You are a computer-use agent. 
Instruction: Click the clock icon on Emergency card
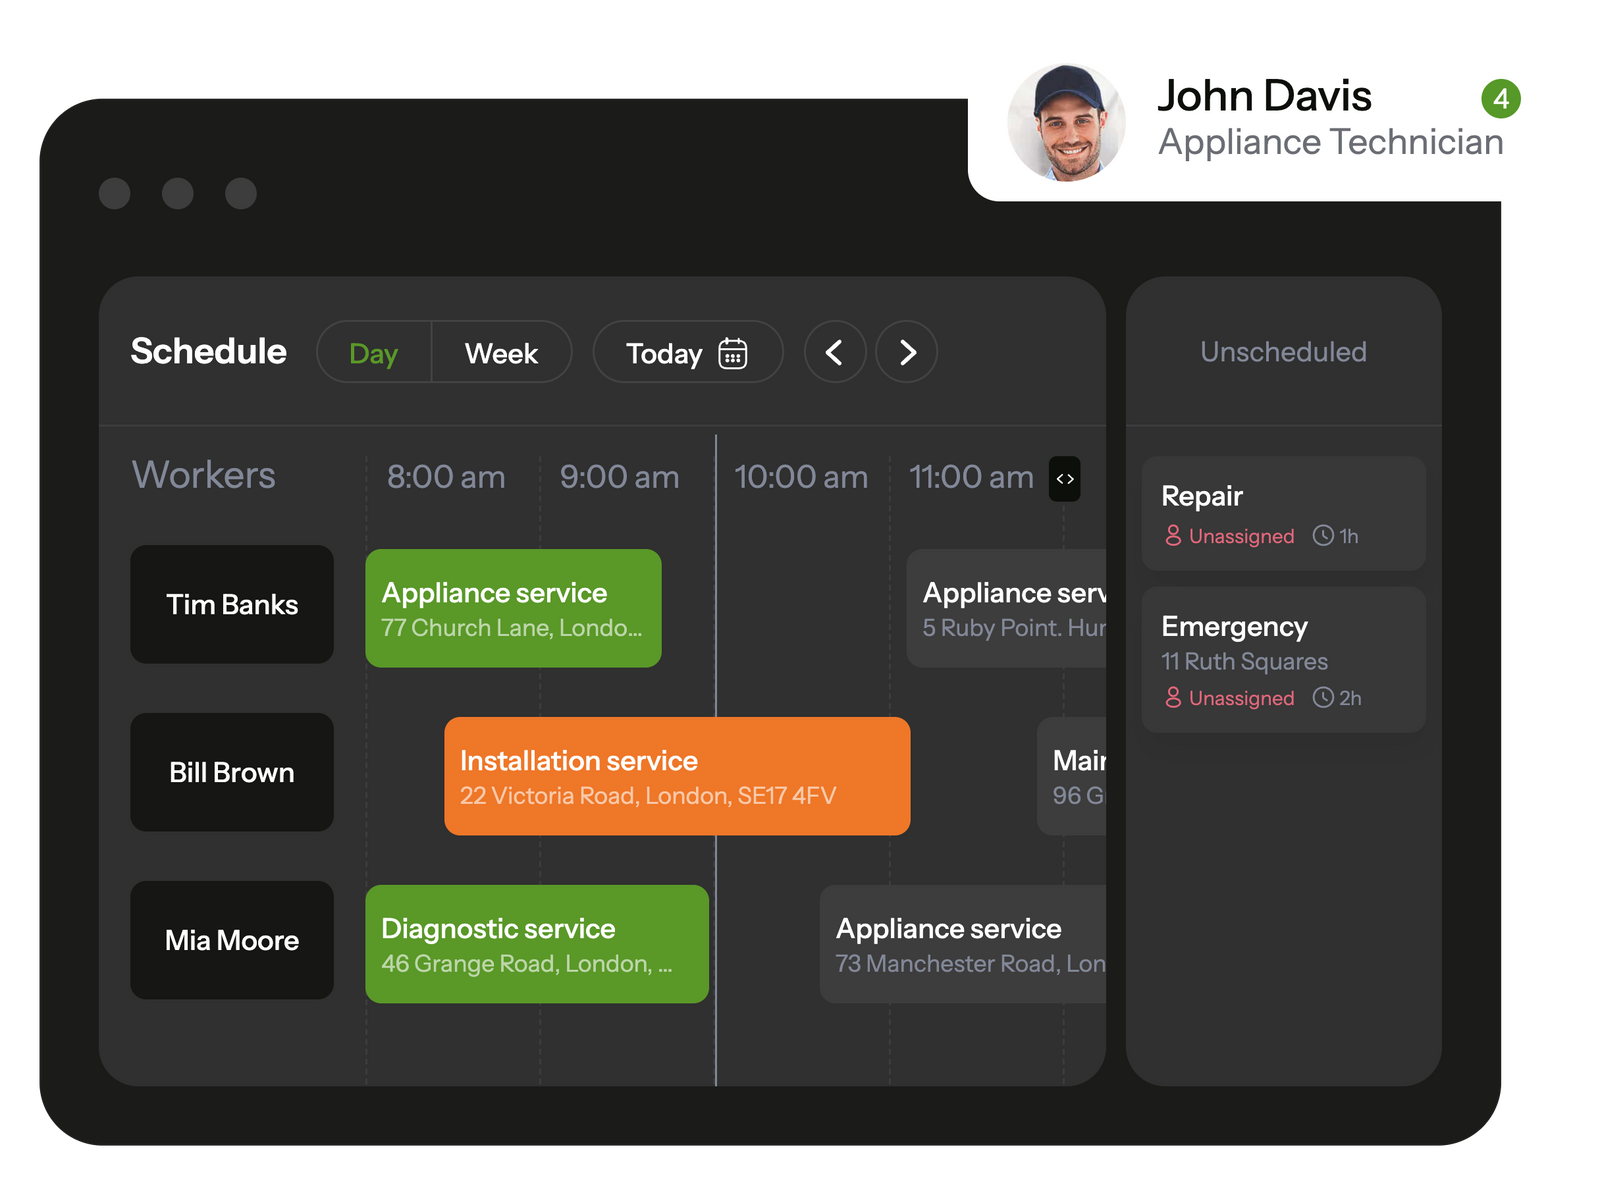tap(1323, 697)
